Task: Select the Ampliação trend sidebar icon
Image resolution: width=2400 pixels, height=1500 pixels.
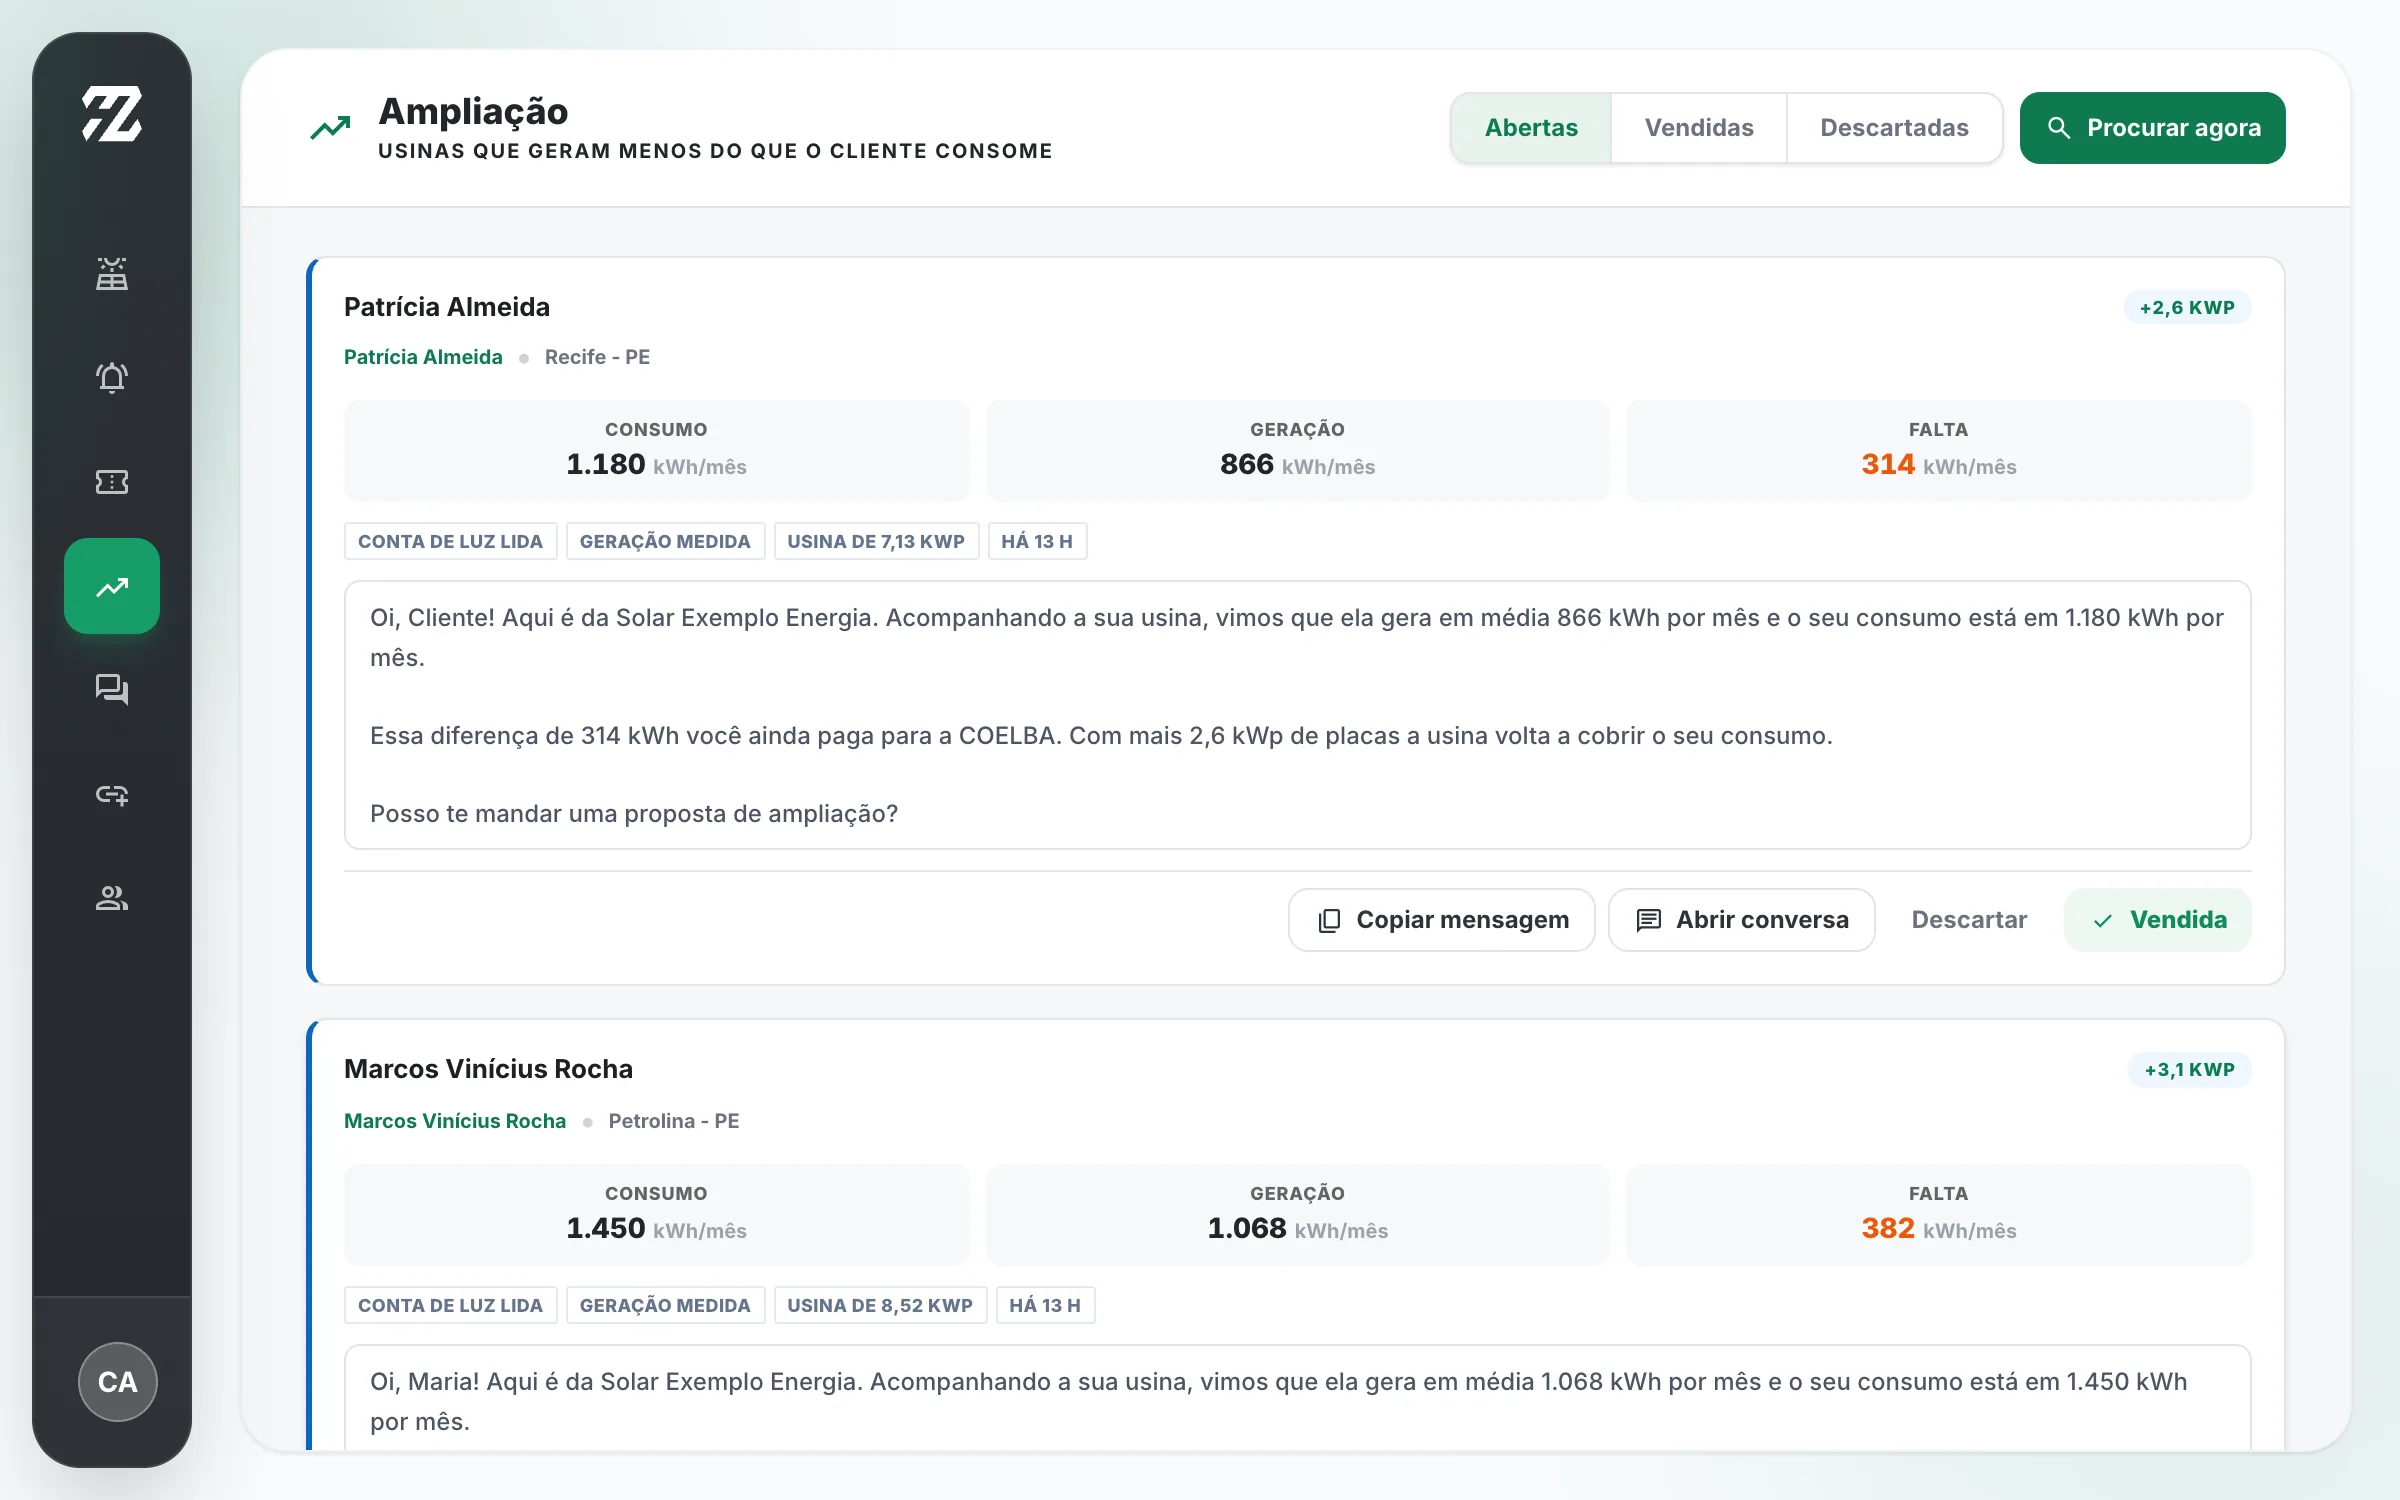Action: 112,586
